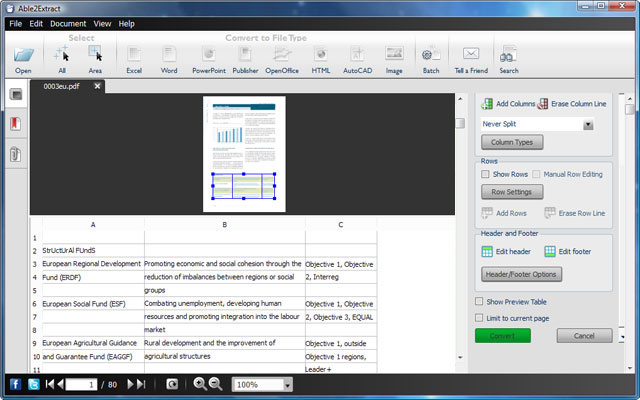Convert to Excel icon
The width and height of the screenshot is (640, 400).
point(134,54)
